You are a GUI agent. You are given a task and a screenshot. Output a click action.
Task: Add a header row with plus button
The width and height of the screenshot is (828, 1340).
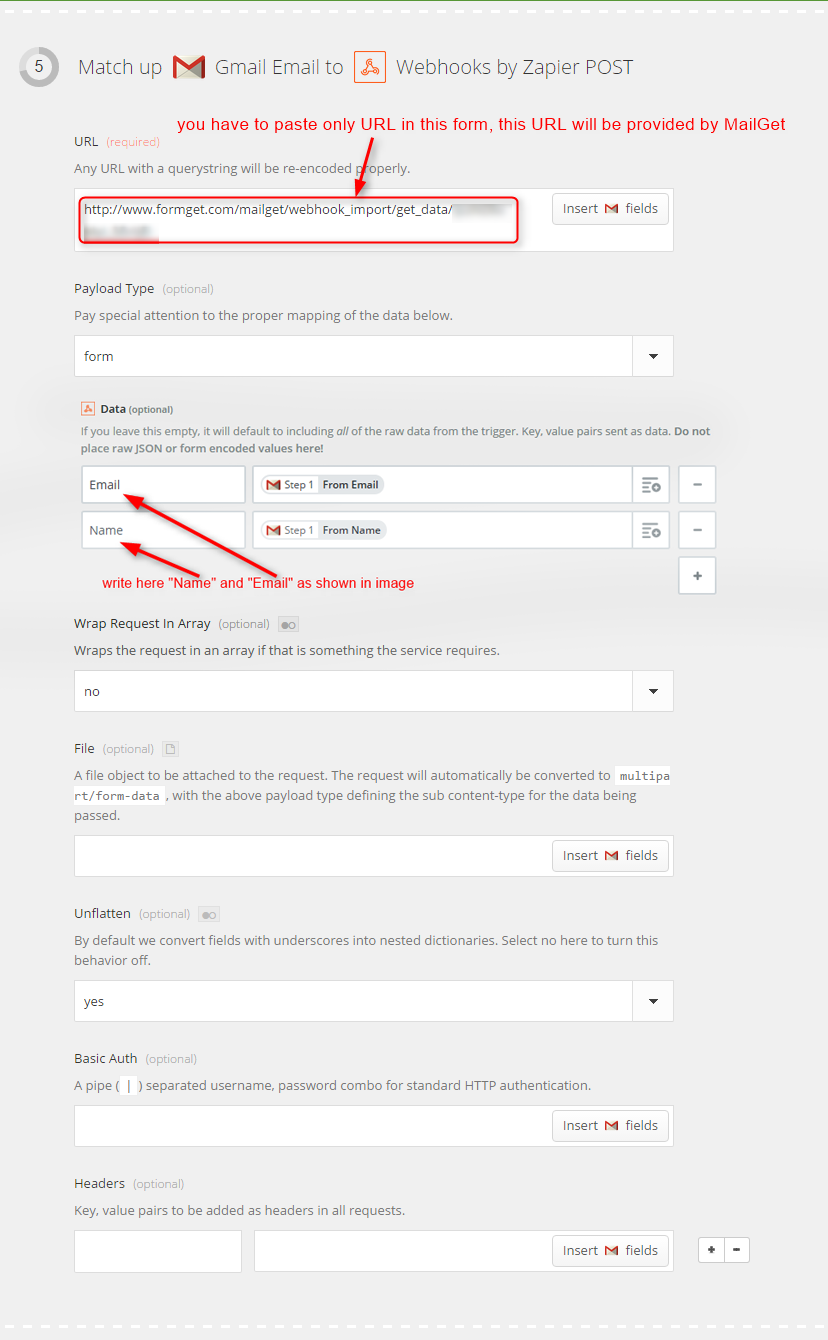coord(711,1250)
